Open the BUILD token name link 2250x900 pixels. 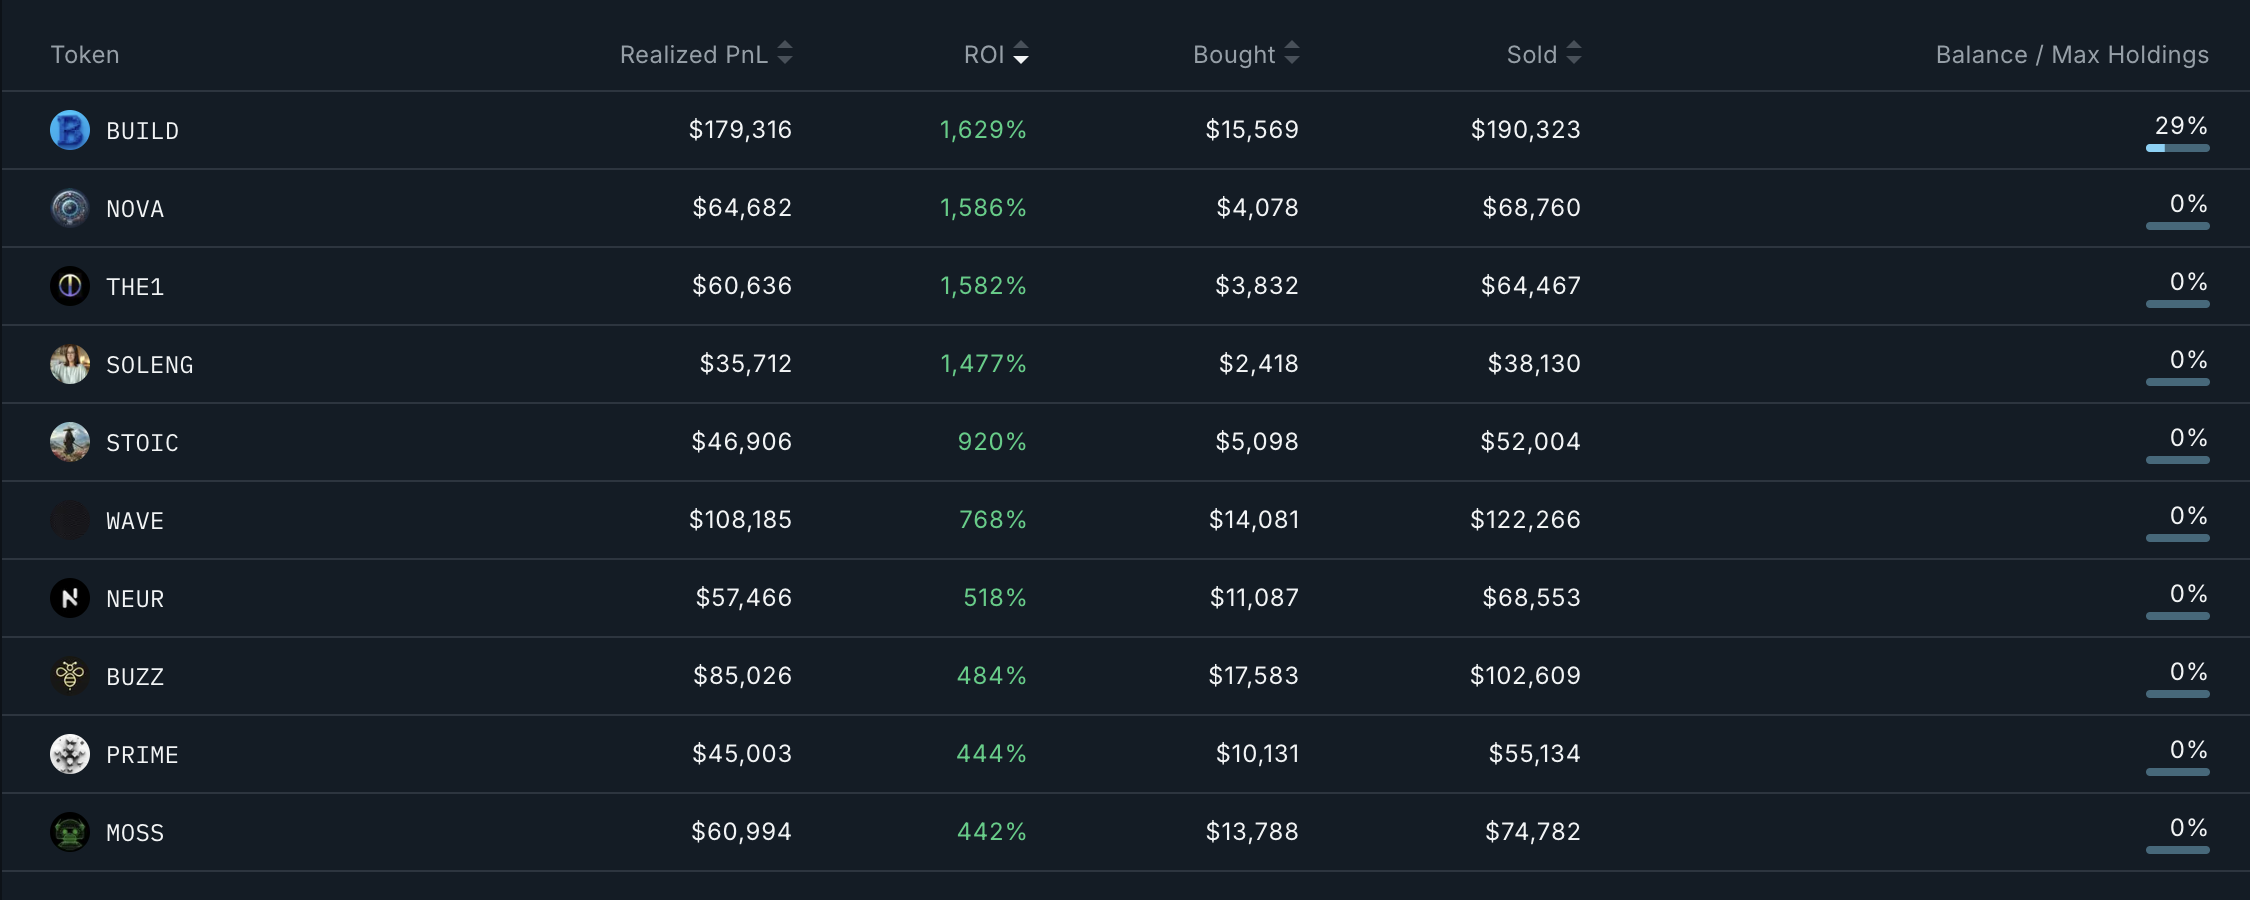[x=142, y=131]
